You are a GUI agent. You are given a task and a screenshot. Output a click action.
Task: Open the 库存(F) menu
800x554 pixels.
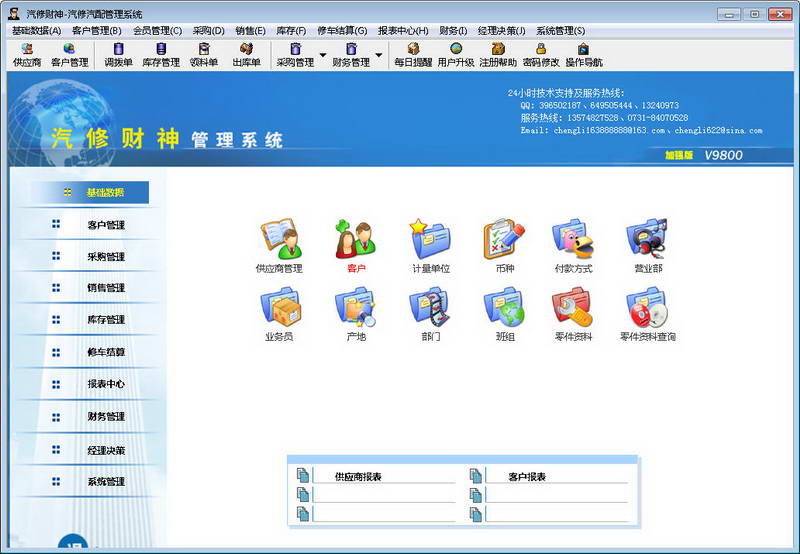pos(291,31)
